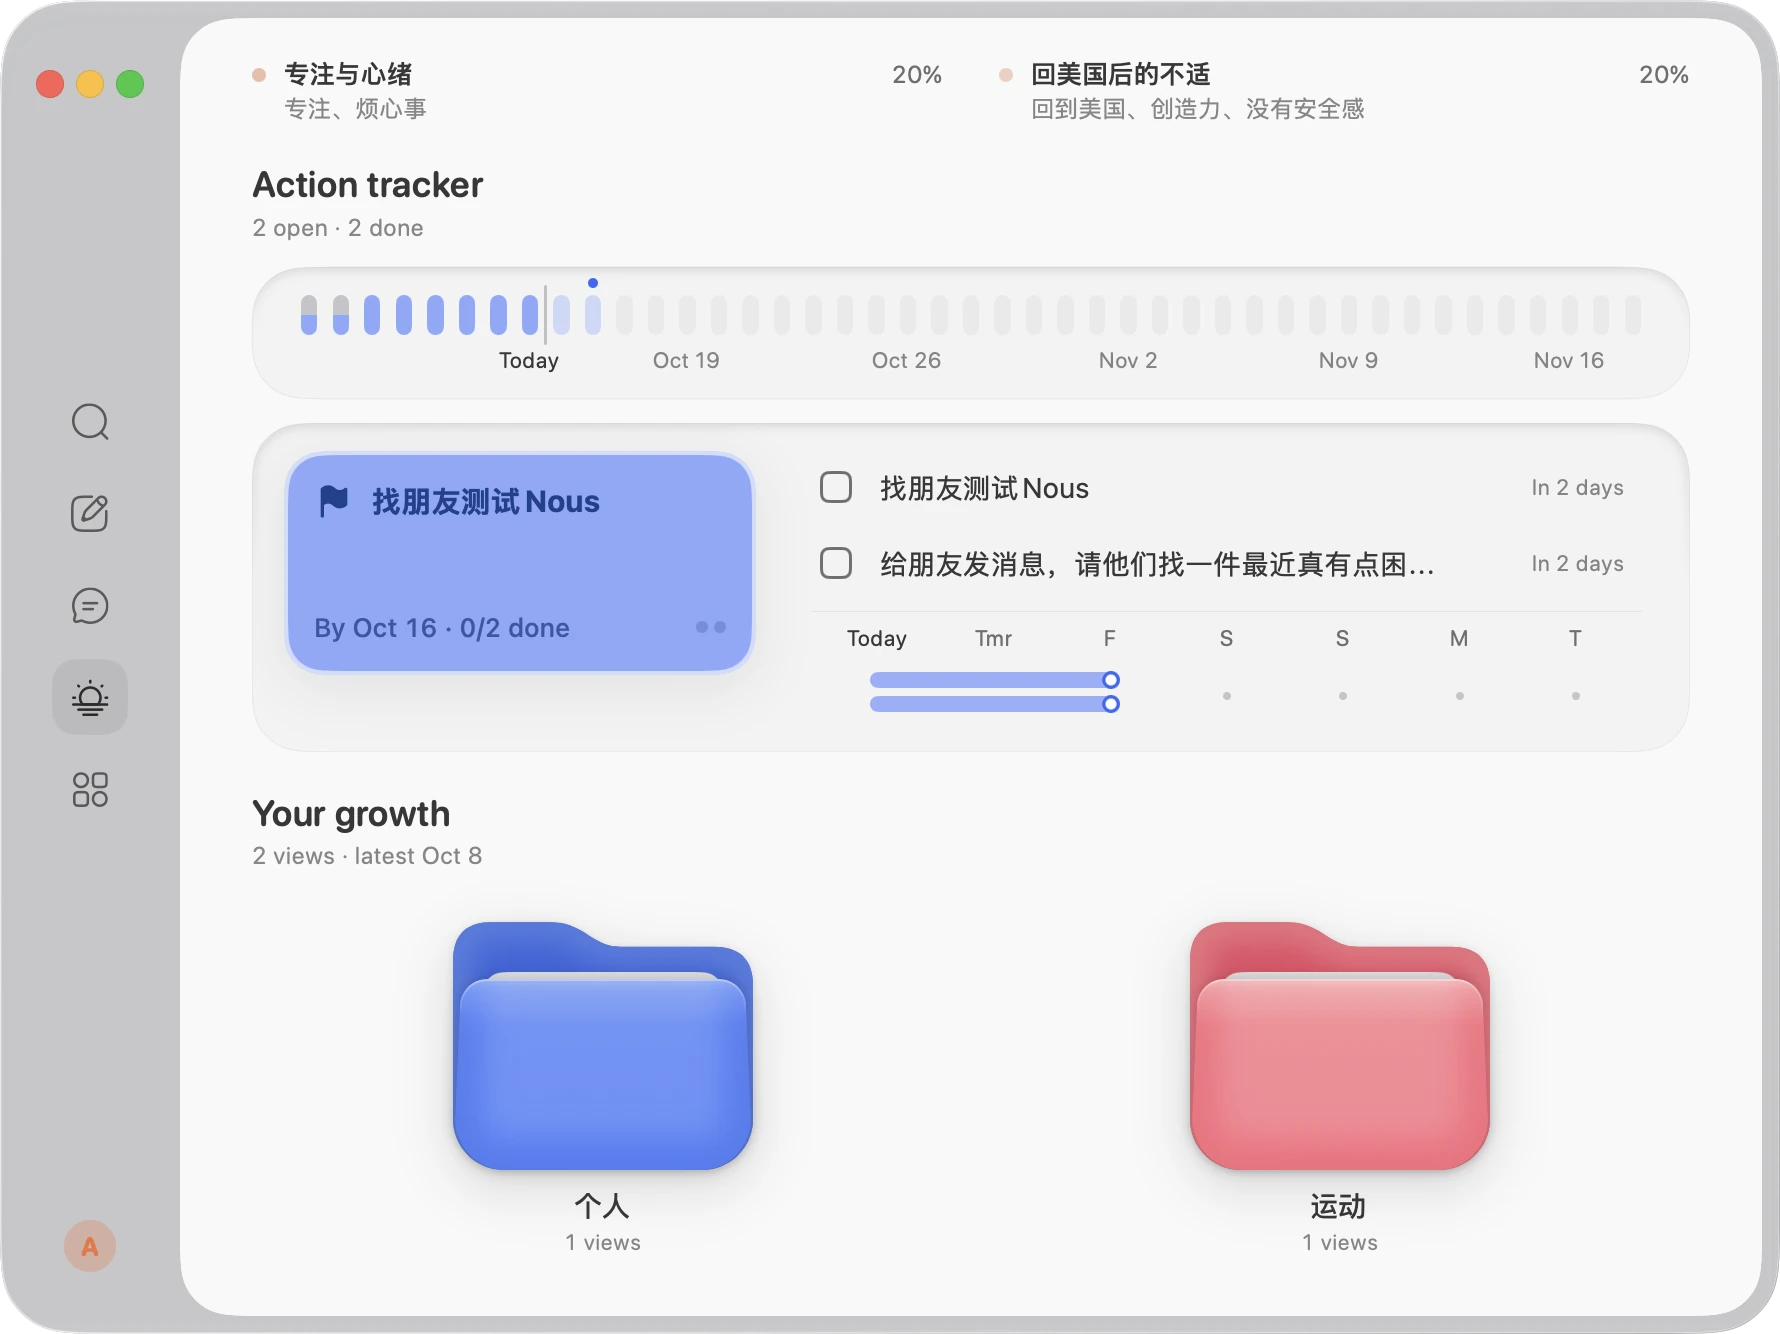Click 回到美国、创造力、没有安全感 subtitle text
Viewport: 1780px width, 1334px height.
(x=1198, y=108)
